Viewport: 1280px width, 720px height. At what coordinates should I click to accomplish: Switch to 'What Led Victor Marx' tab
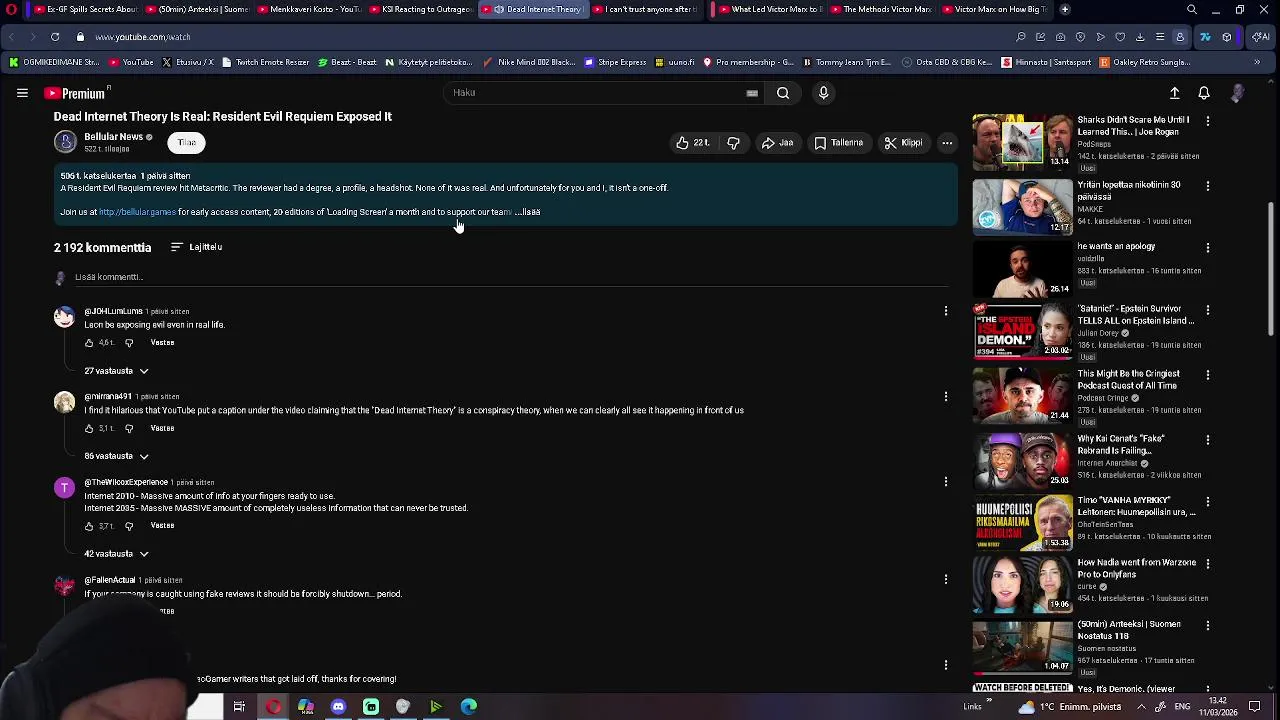[x=769, y=9]
